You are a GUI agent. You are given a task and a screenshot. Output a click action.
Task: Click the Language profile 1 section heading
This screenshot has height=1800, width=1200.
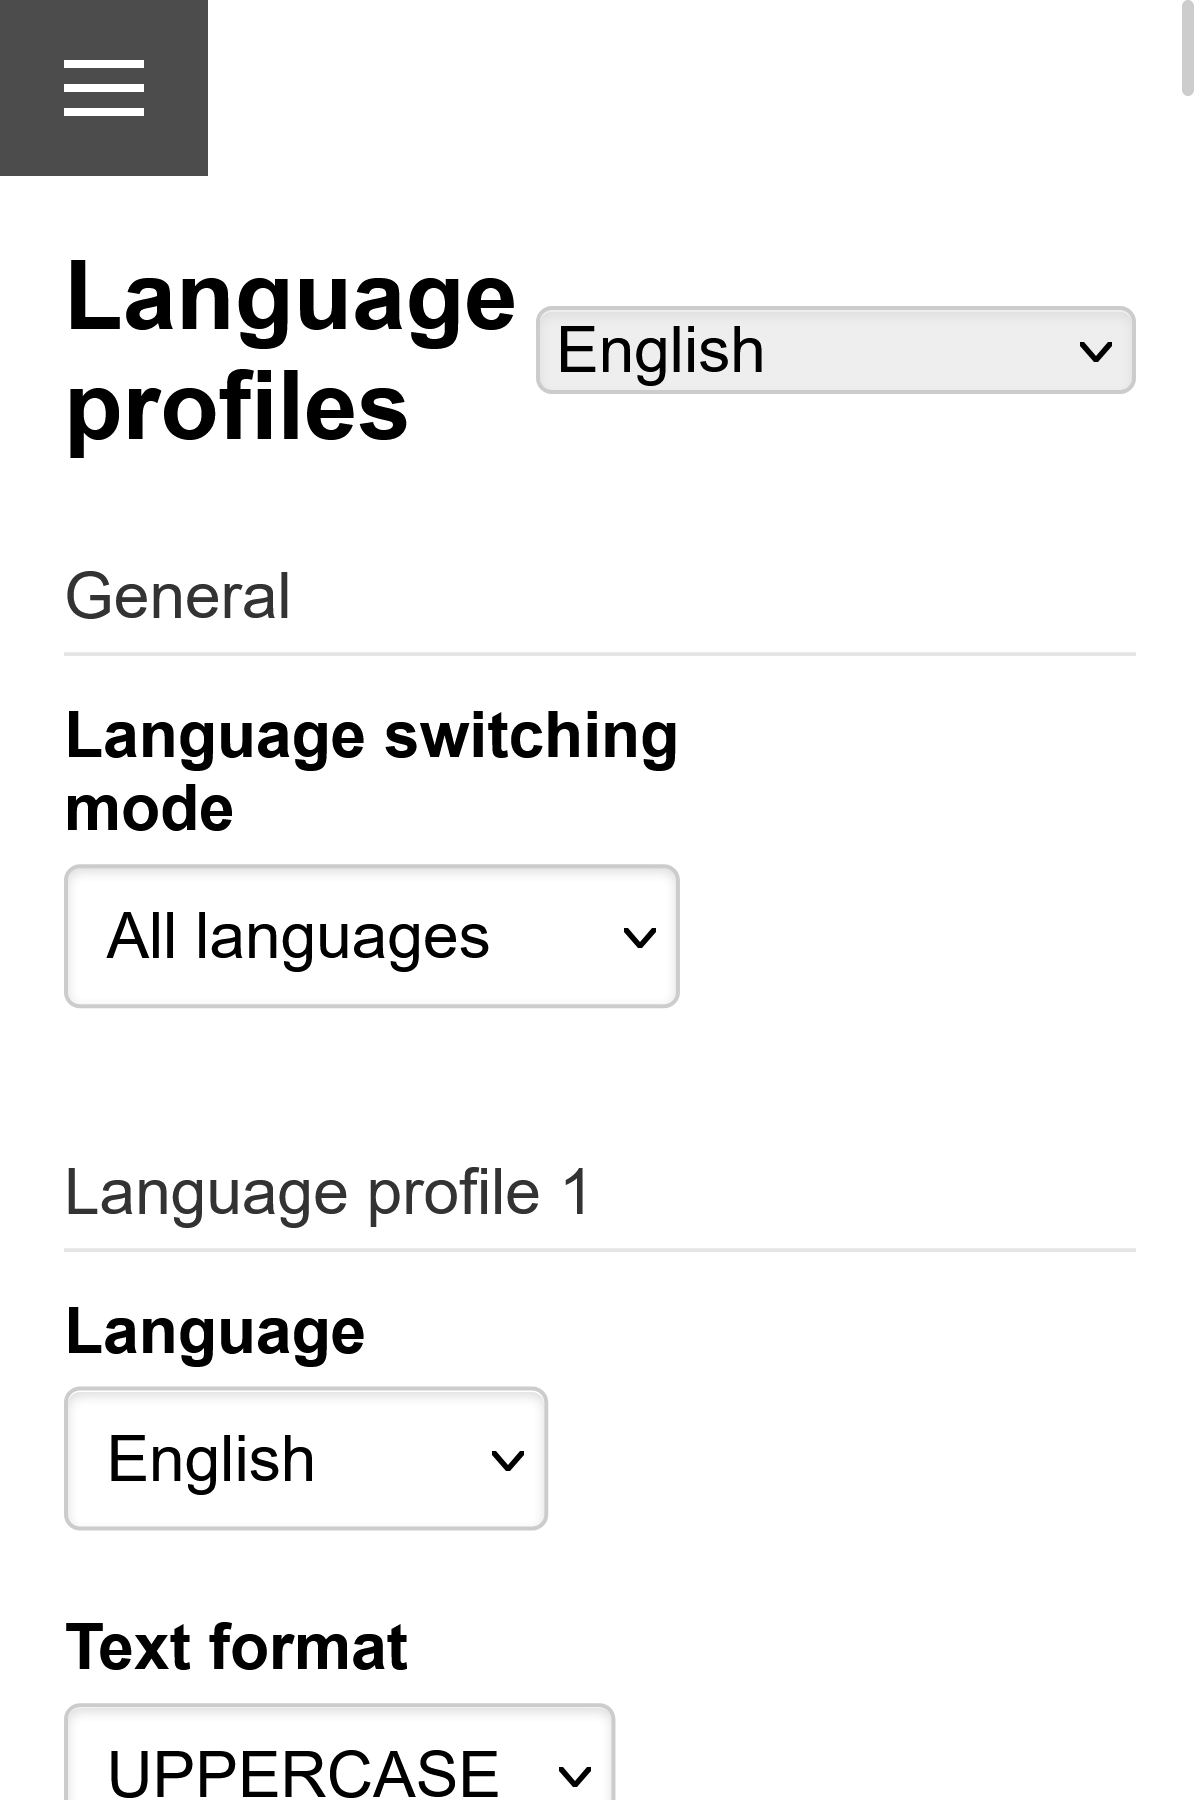tap(328, 1192)
